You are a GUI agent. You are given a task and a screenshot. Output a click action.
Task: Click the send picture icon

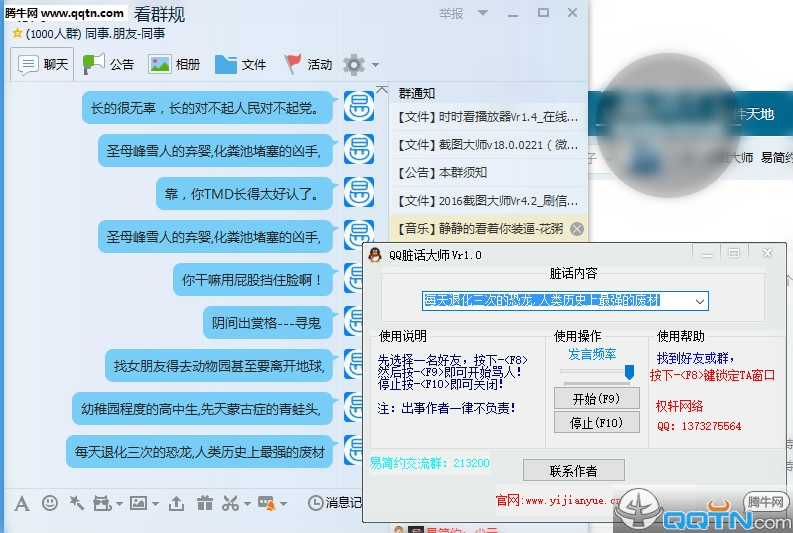(138, 503)
